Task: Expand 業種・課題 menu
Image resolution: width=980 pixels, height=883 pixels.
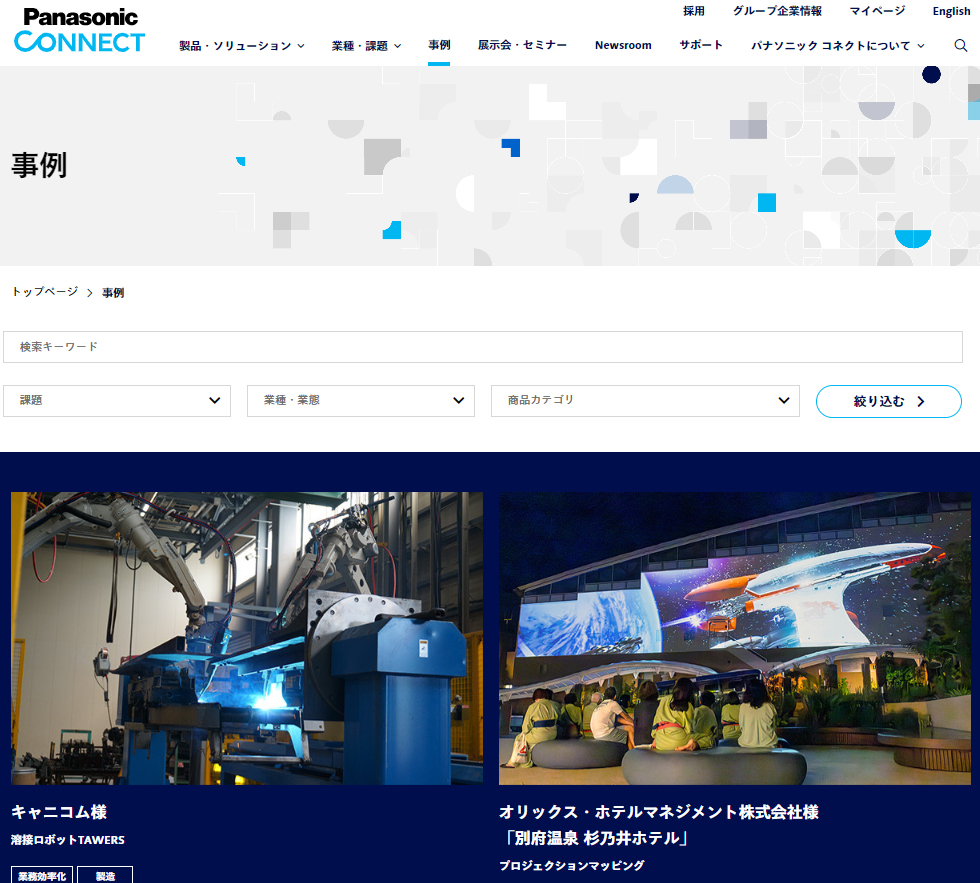Action: [x=366, y=46]
